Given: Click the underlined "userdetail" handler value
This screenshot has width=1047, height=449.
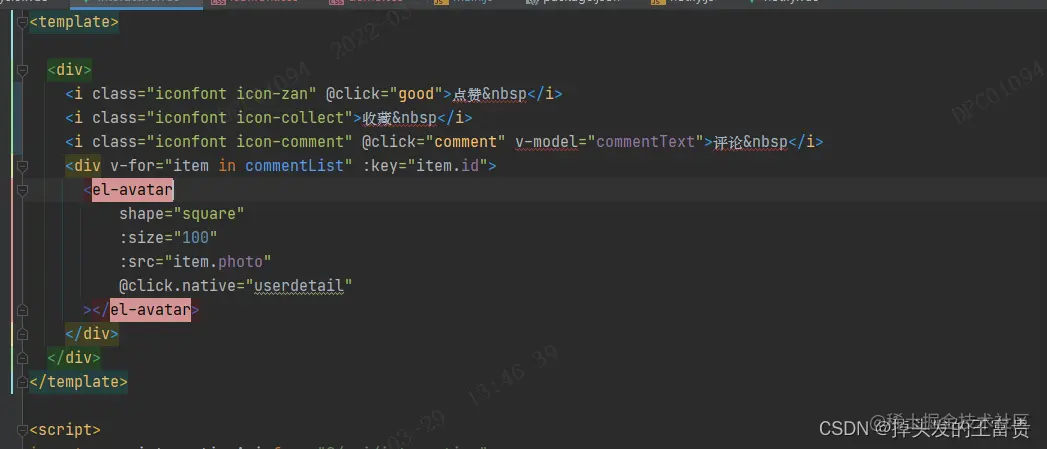Looking at the screenshot, I should [x=298, y=286].
